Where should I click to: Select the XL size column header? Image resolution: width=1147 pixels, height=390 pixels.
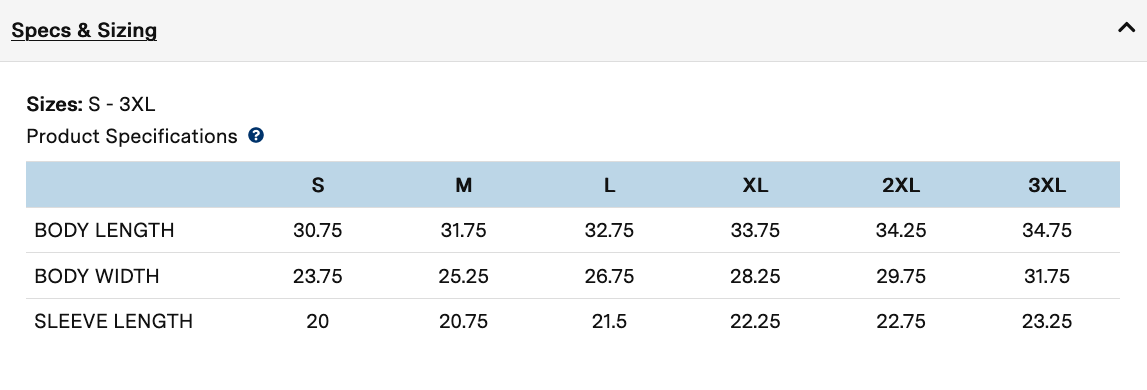[755, 185]
